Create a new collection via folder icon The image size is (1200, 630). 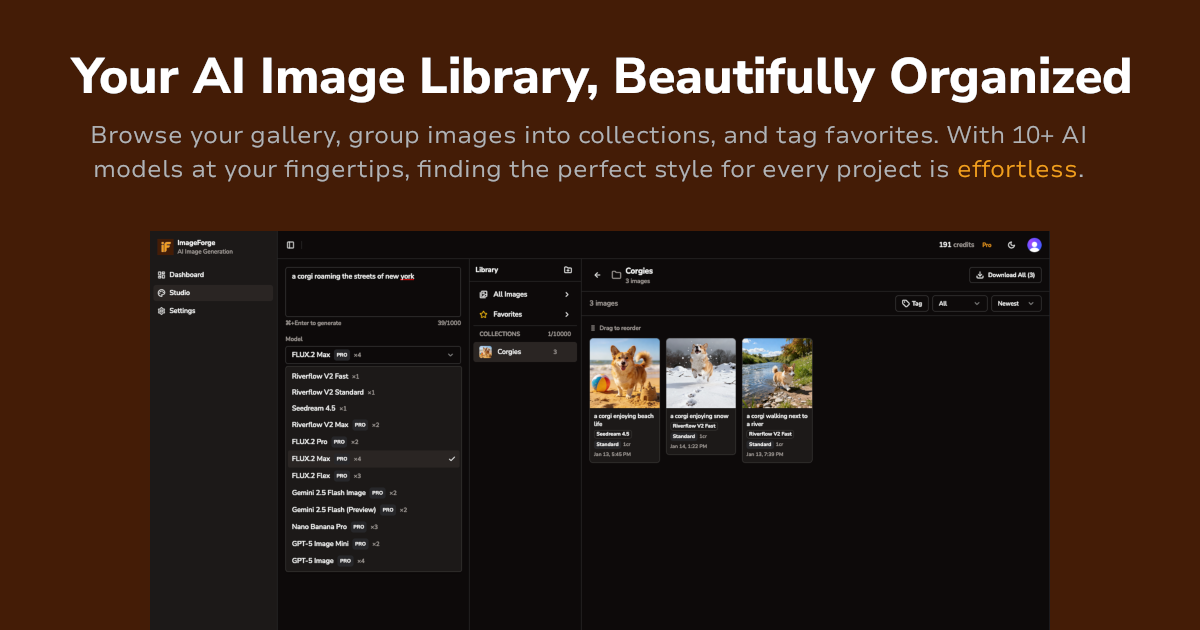pos(568,270)
